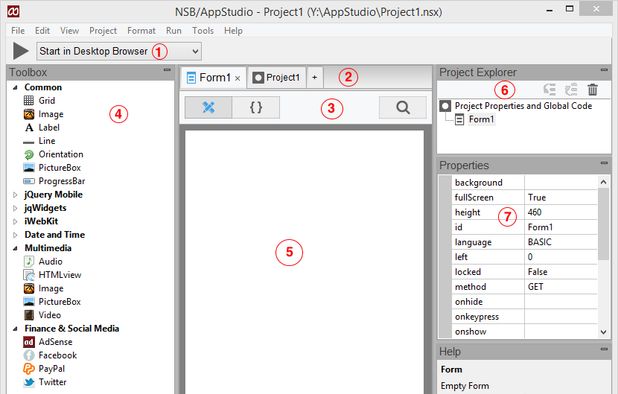Viewport: 618px width, 394px height.
Task: Click the language value BASIC
Action: [561, 242]
